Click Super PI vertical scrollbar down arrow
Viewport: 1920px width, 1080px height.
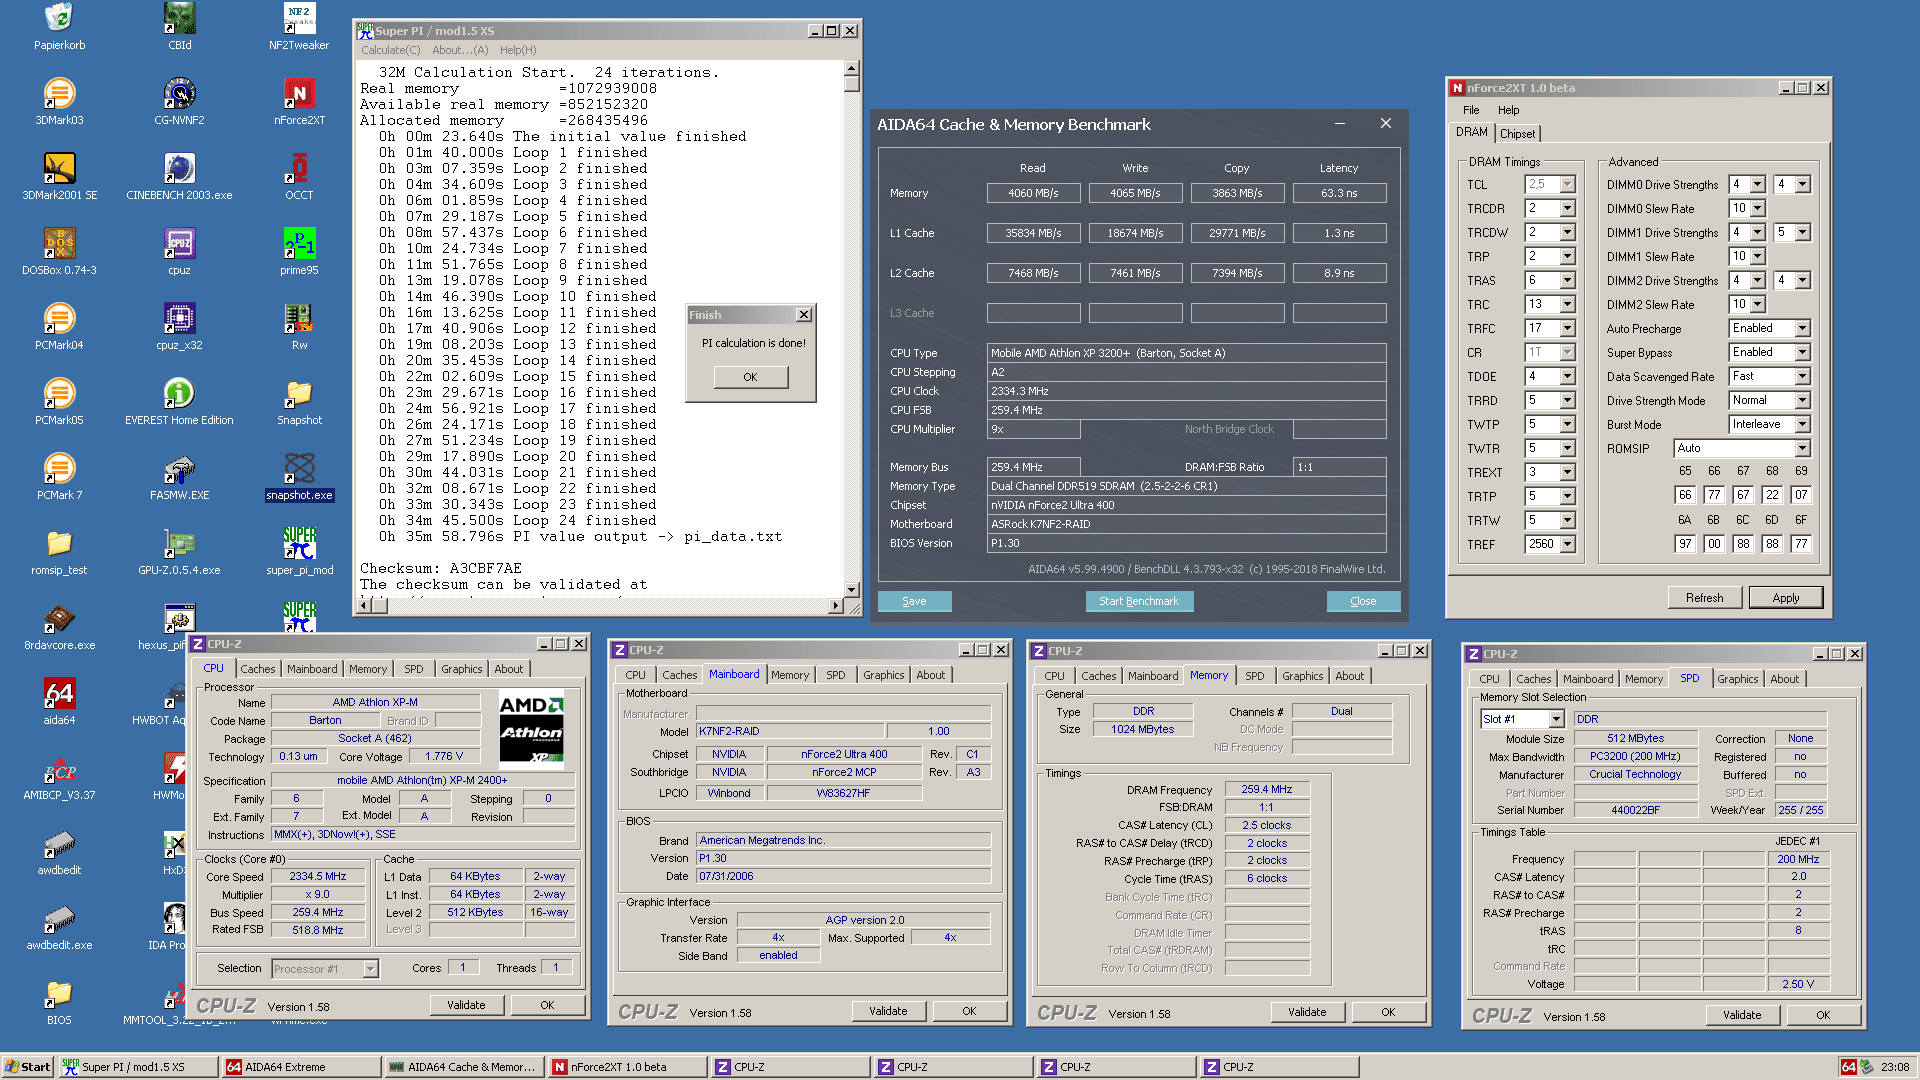[x=852, y=590]
